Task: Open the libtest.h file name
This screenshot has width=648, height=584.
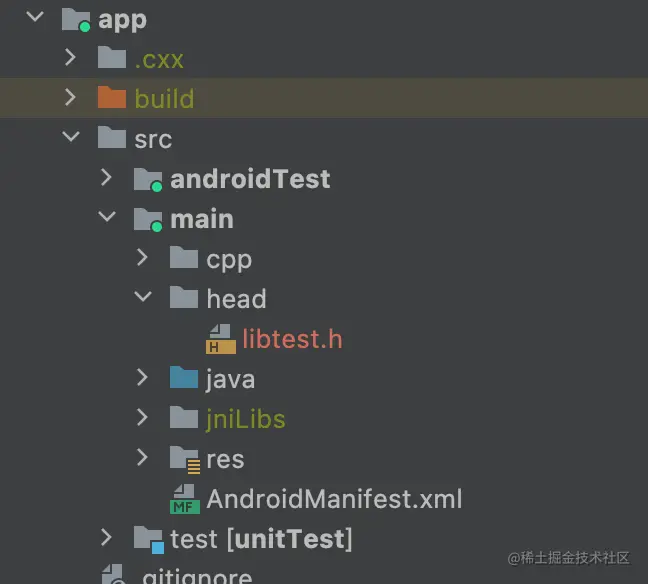Action: coord(293,339)
